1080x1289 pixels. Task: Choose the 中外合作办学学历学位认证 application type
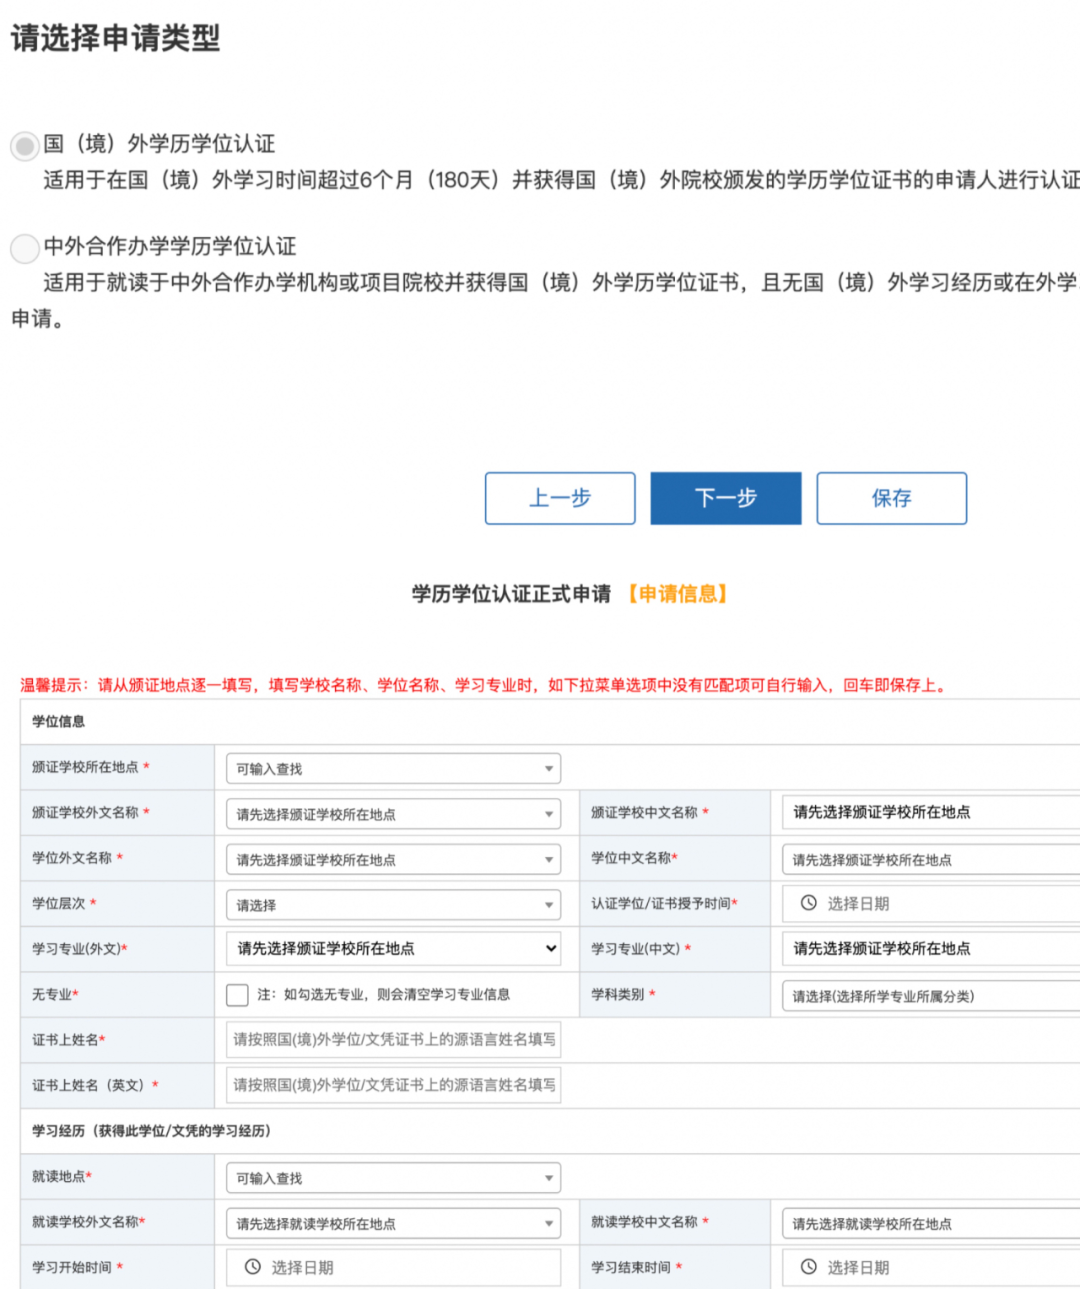[24, 248]
